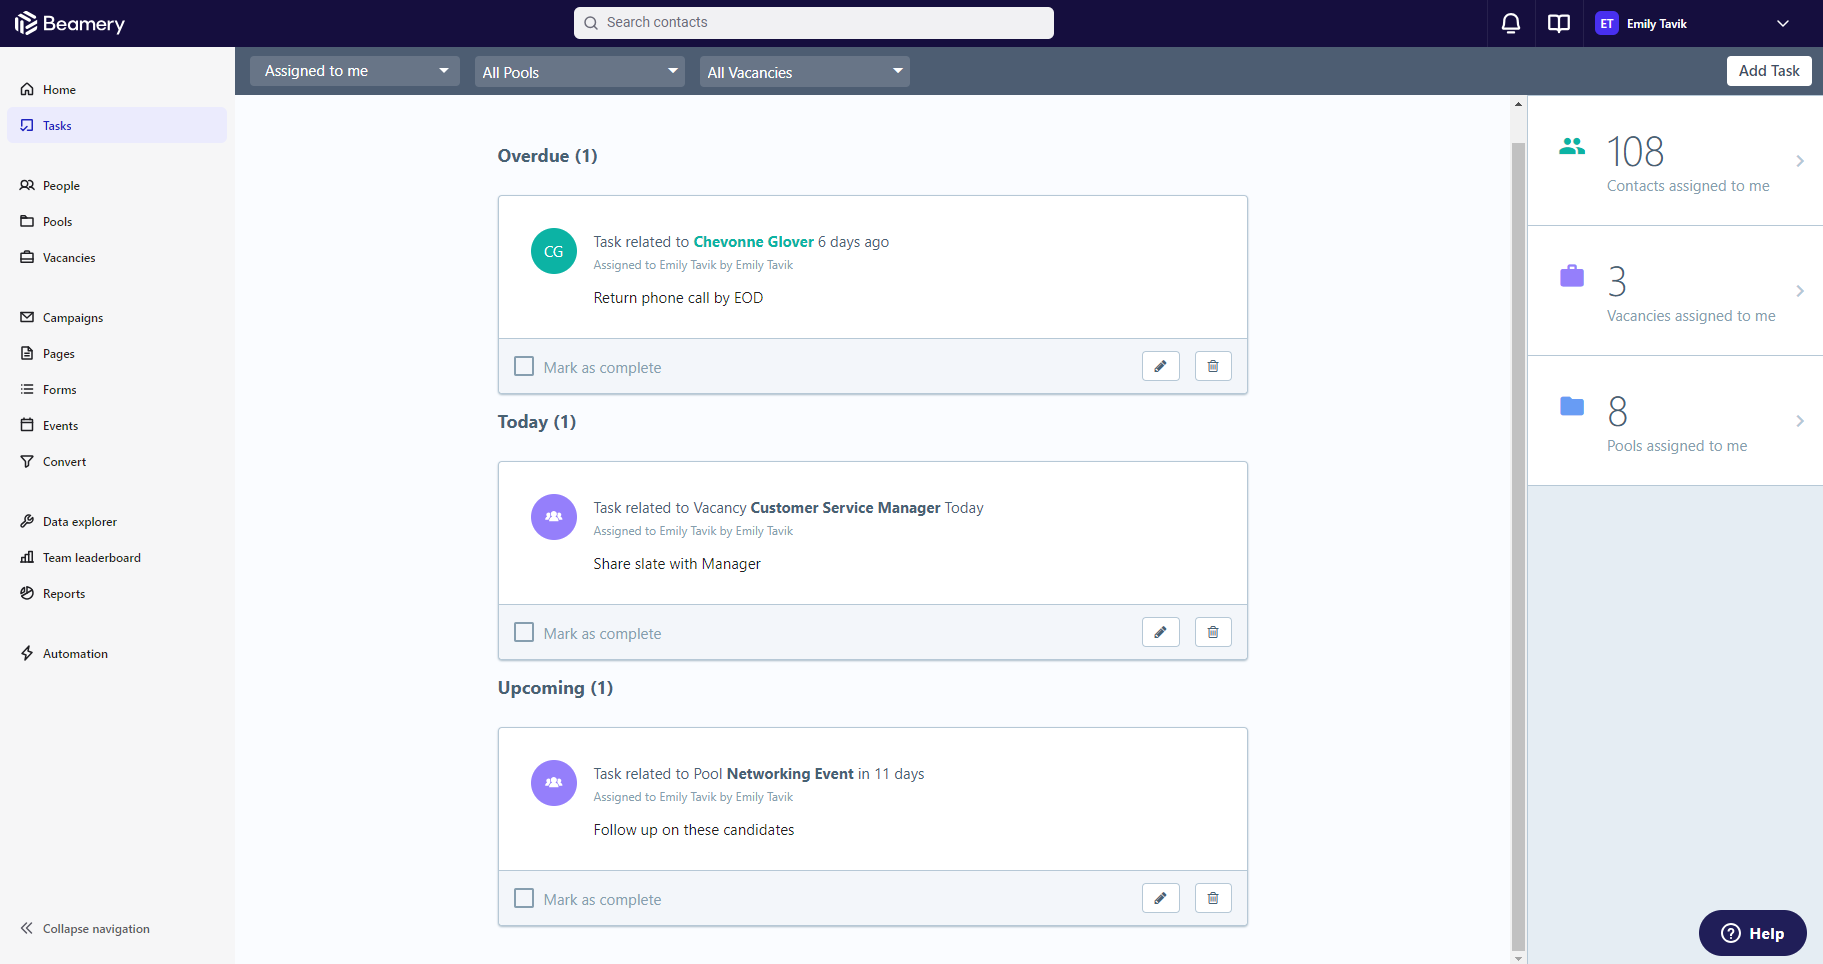Open the Assigned to me dropdown
This screenshot has width=1823, height=964.
355,71
